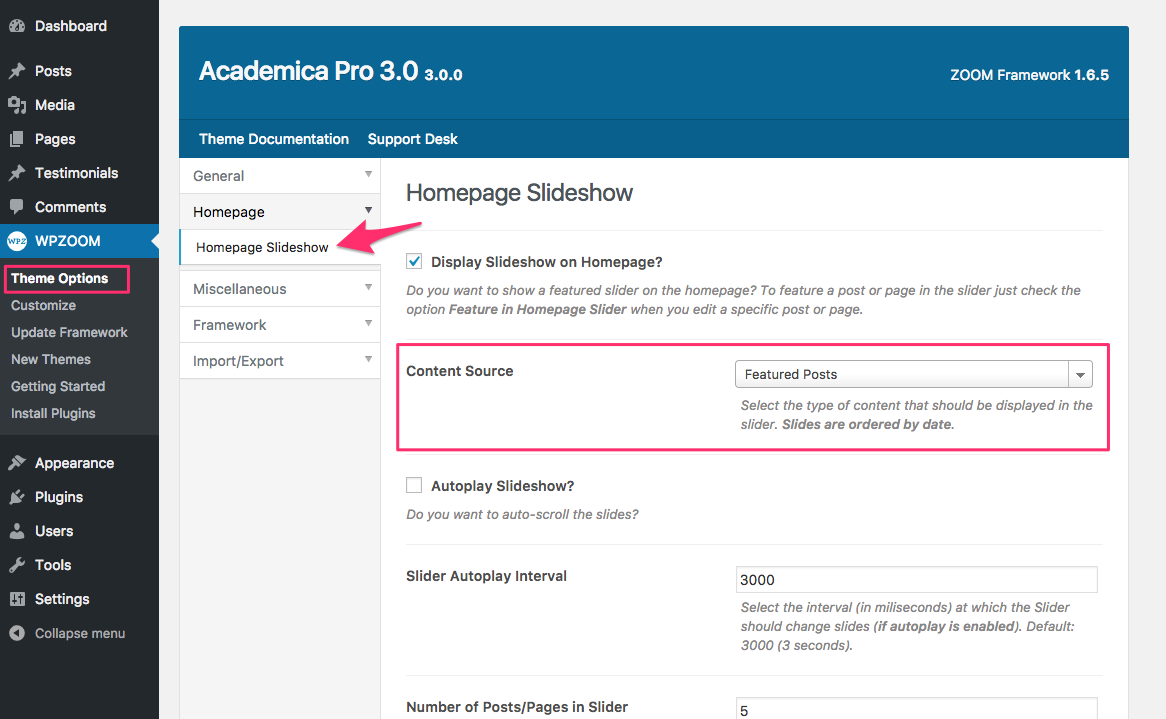Viewport: 1166px width, 719px height.
Task: Click the Users person icon
Action: point(17,531)
